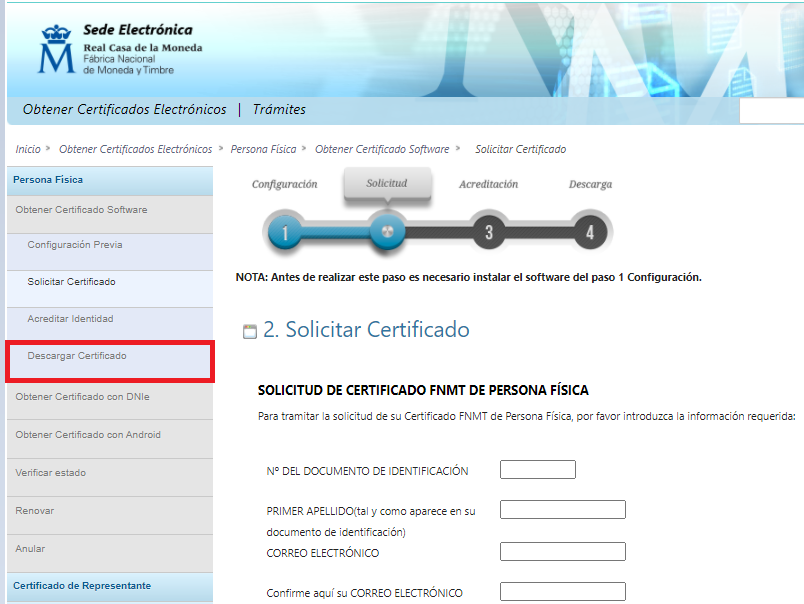
Task: Go to Inicio breadcrumb
Action: 28,149
